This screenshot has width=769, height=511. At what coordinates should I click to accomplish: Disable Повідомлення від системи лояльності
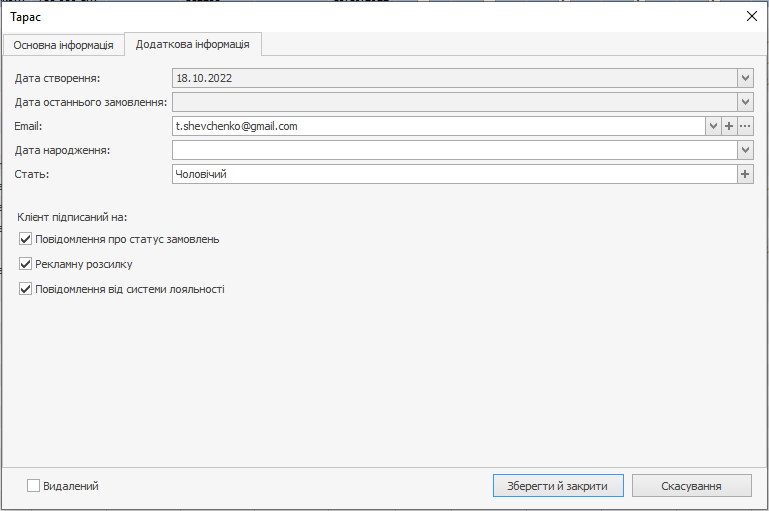26,289
